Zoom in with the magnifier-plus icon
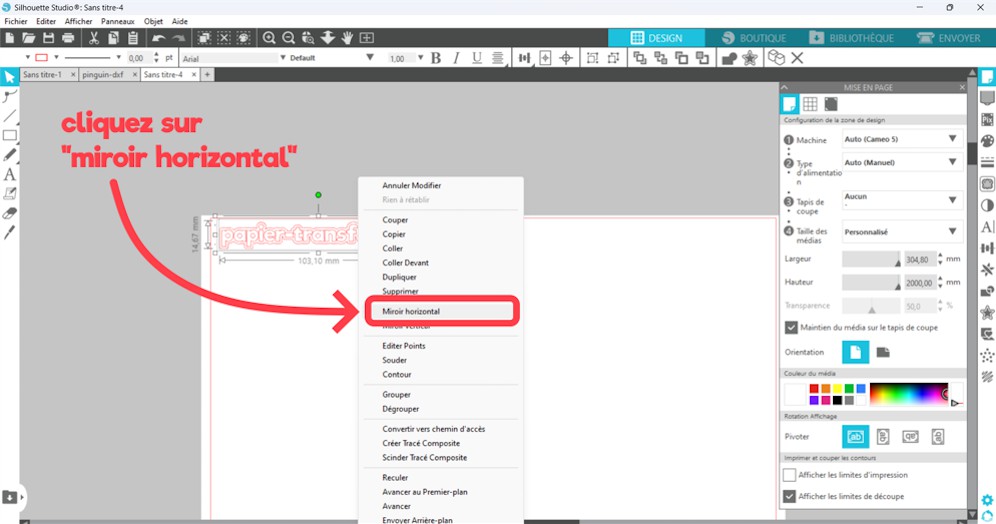Viewport: 996px width, 524px height. [x=269, y=38]
